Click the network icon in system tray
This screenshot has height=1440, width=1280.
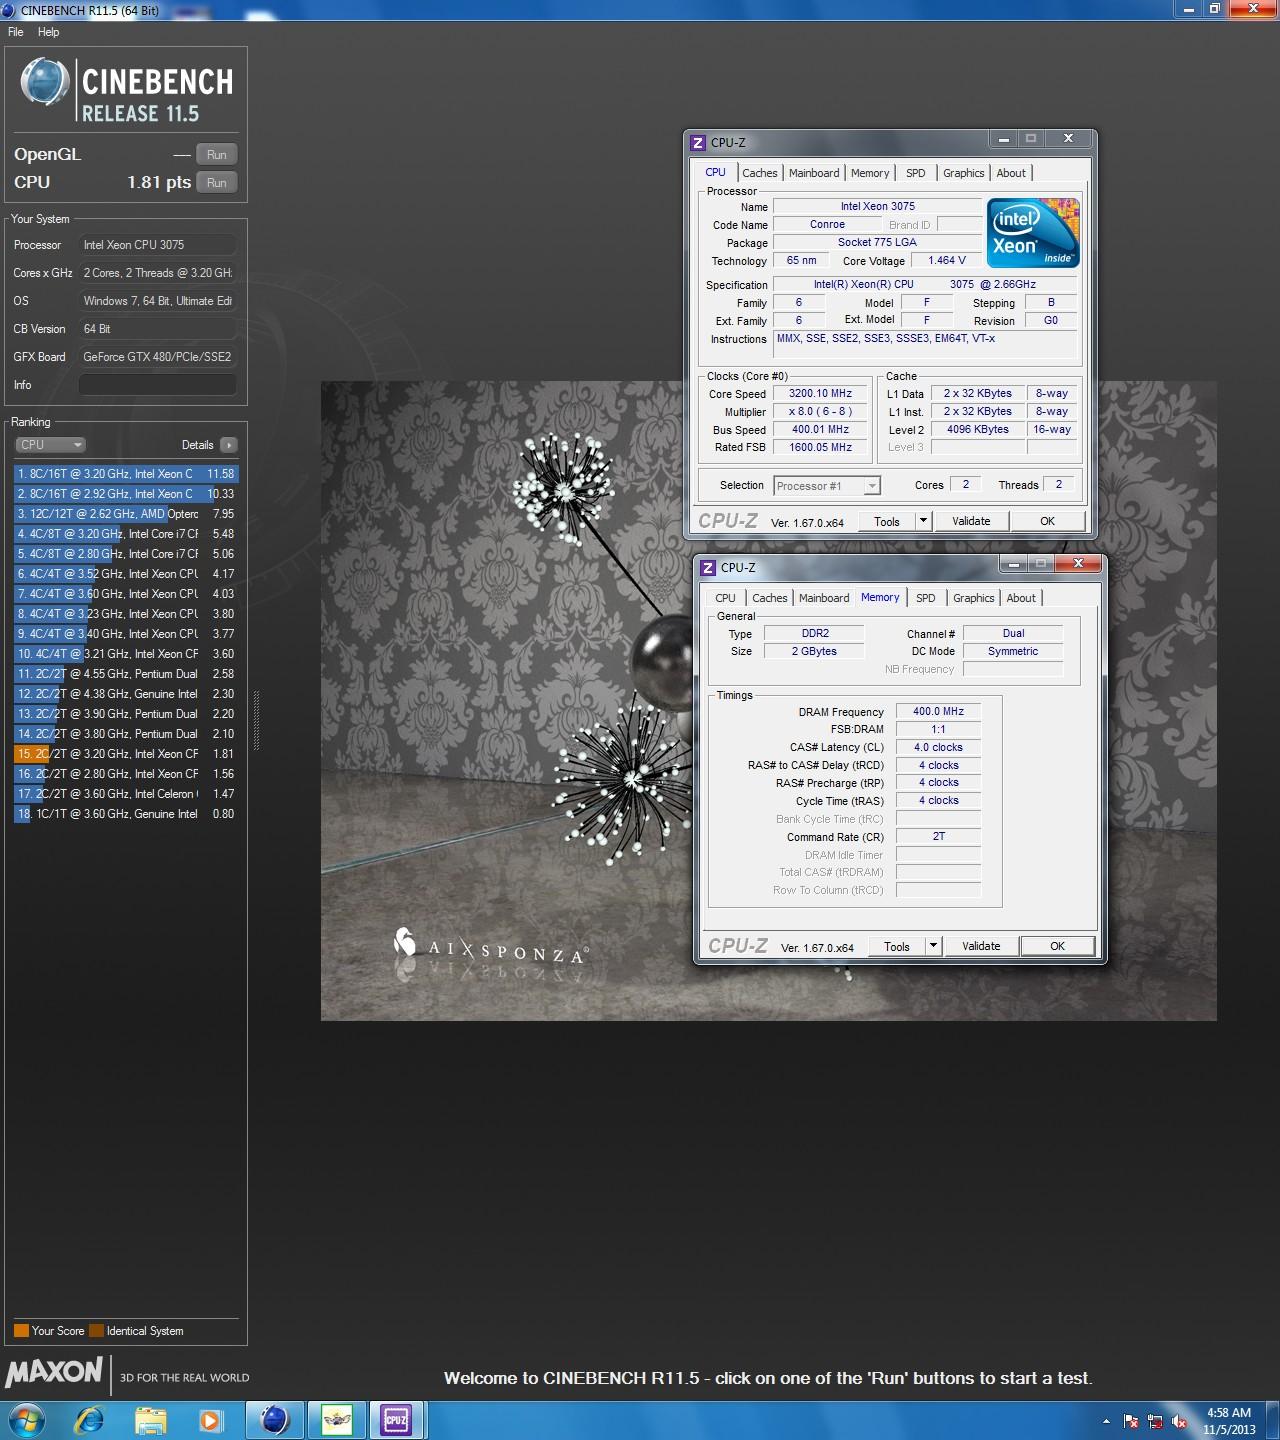coord(1155,1421)
